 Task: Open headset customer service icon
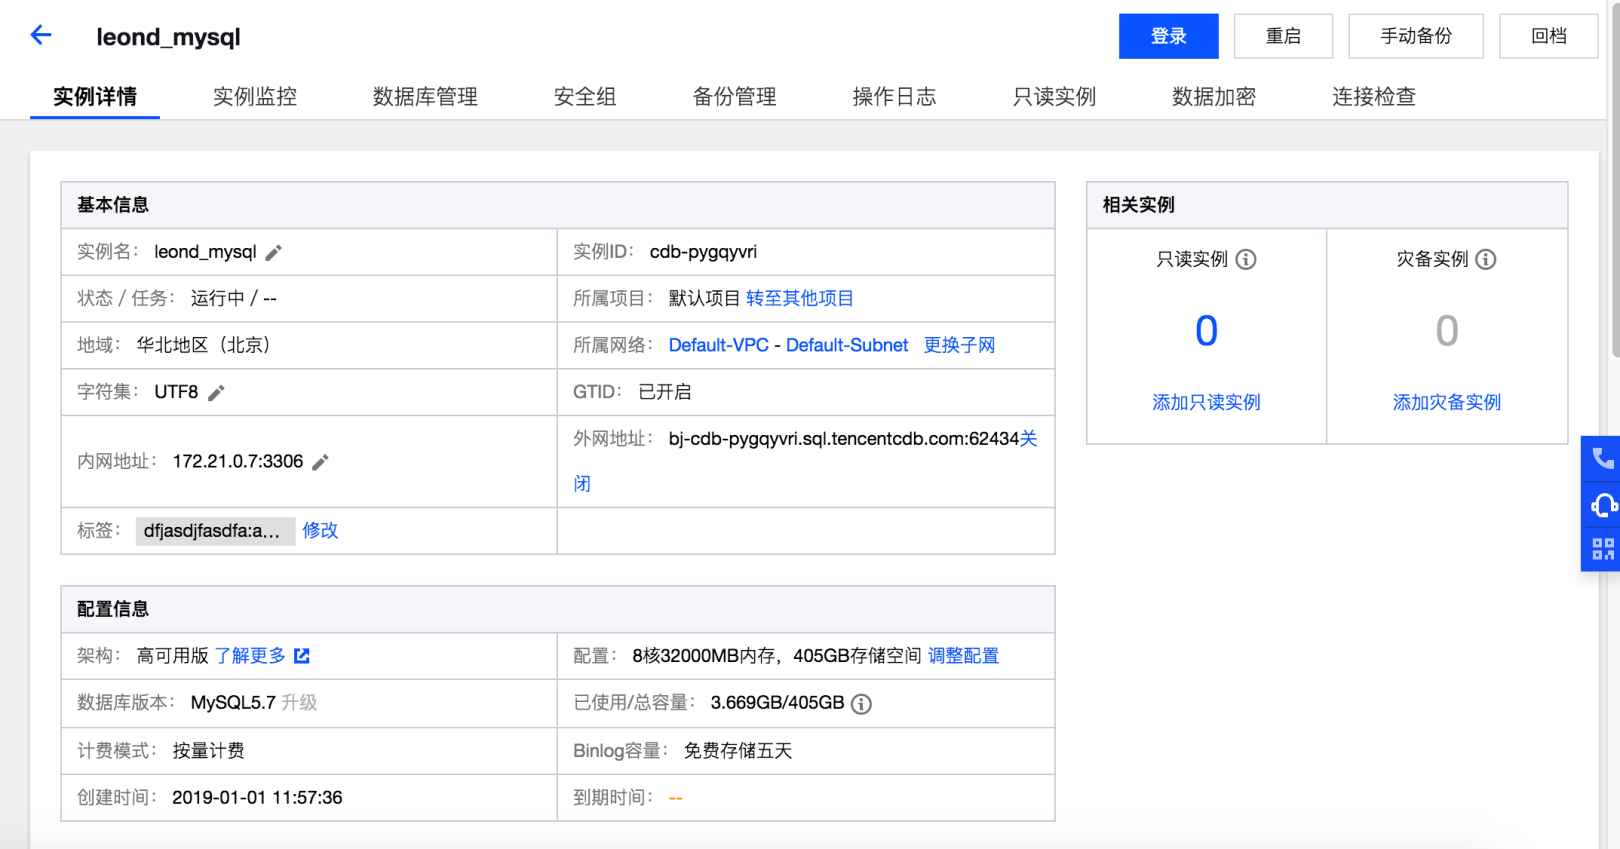(x=1603, y=505)
